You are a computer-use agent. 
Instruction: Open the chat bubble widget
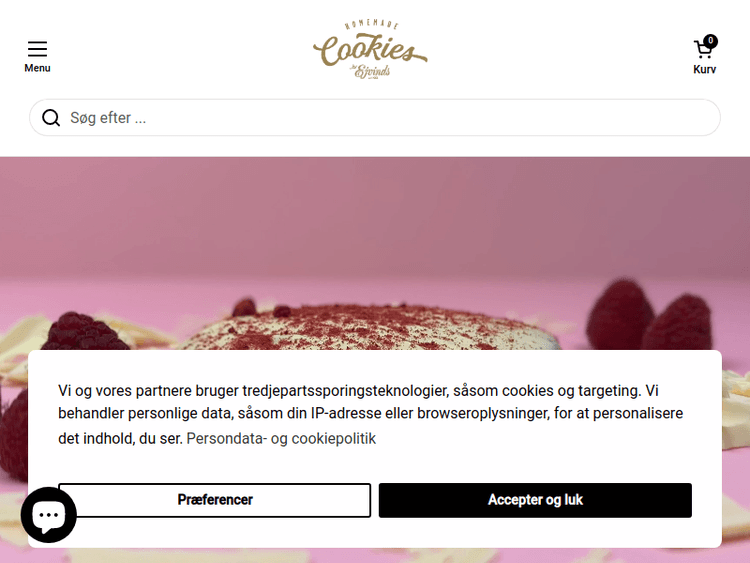(49, 515)
